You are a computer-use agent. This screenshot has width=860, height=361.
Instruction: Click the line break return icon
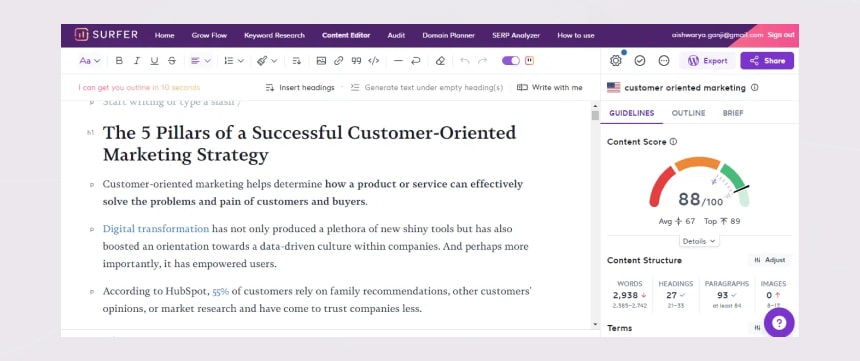point(416,61)
